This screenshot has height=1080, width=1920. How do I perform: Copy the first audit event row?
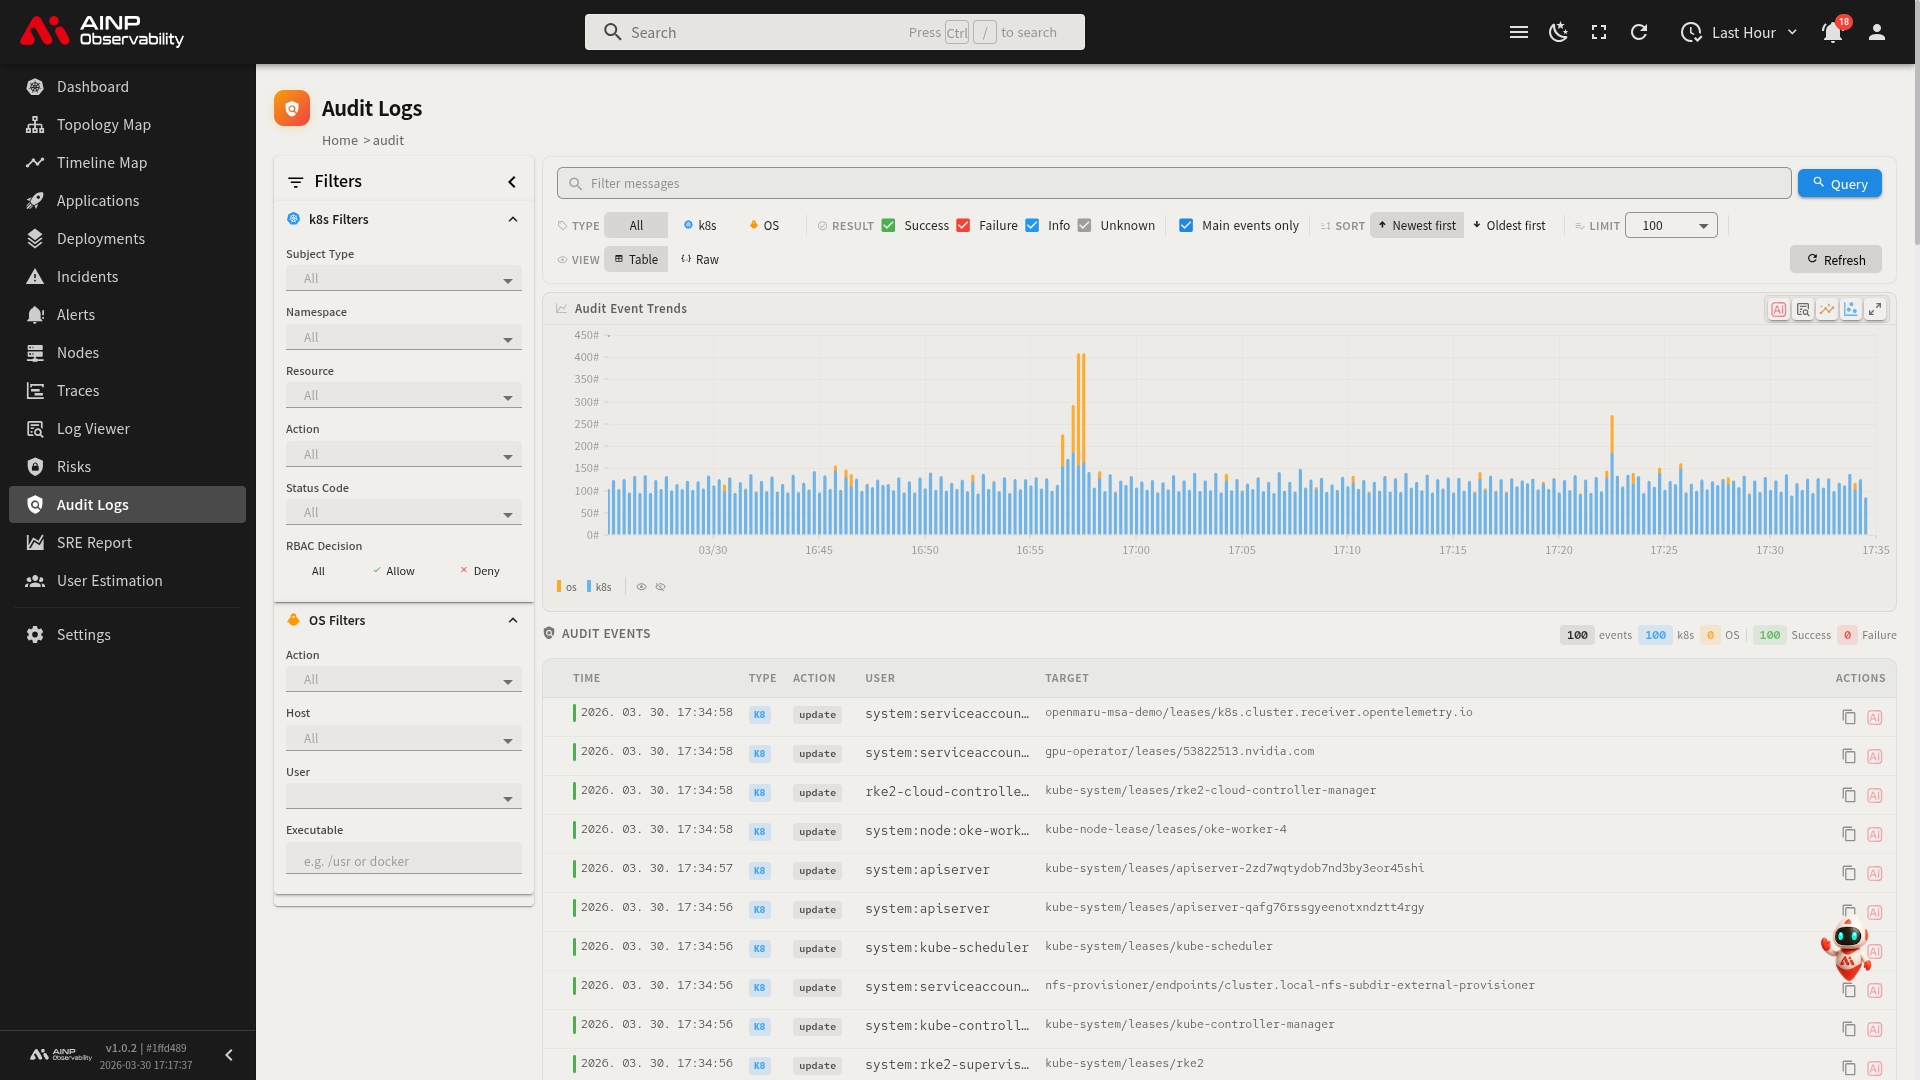[1848, 717]
